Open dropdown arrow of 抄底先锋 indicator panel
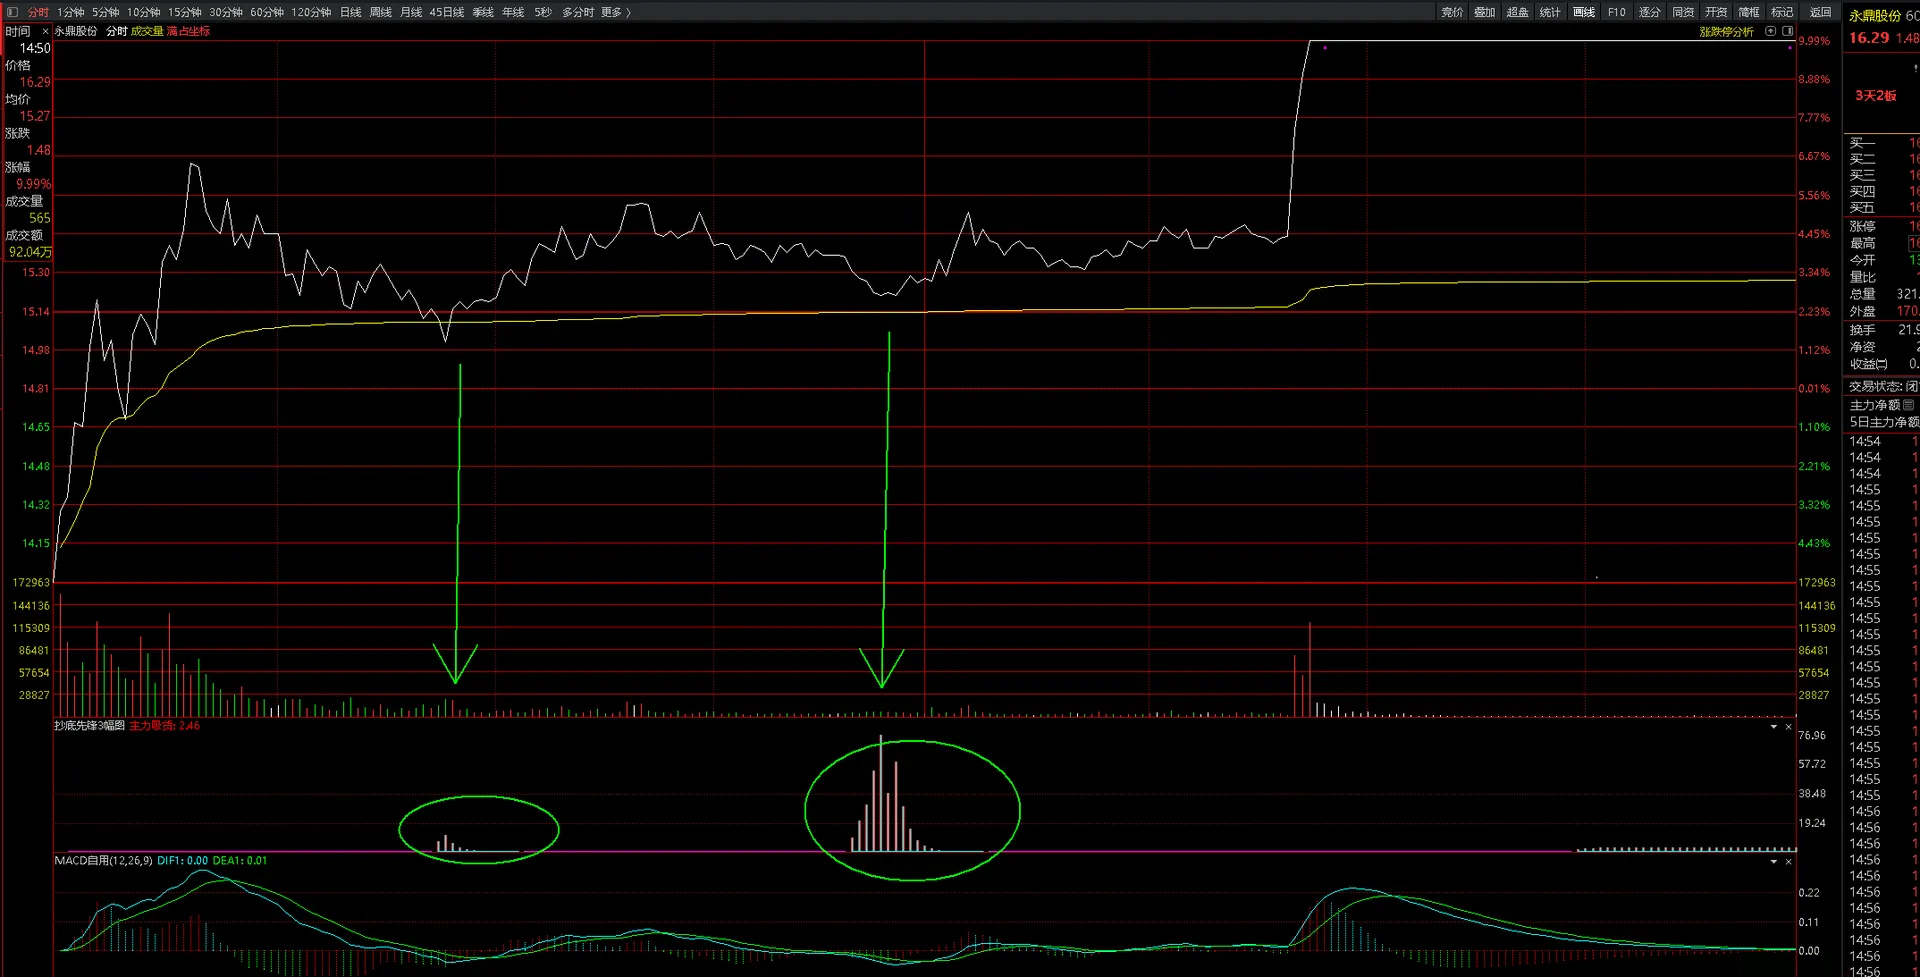The width and height of the screenshot is (1920, 977). point(1774,727)
